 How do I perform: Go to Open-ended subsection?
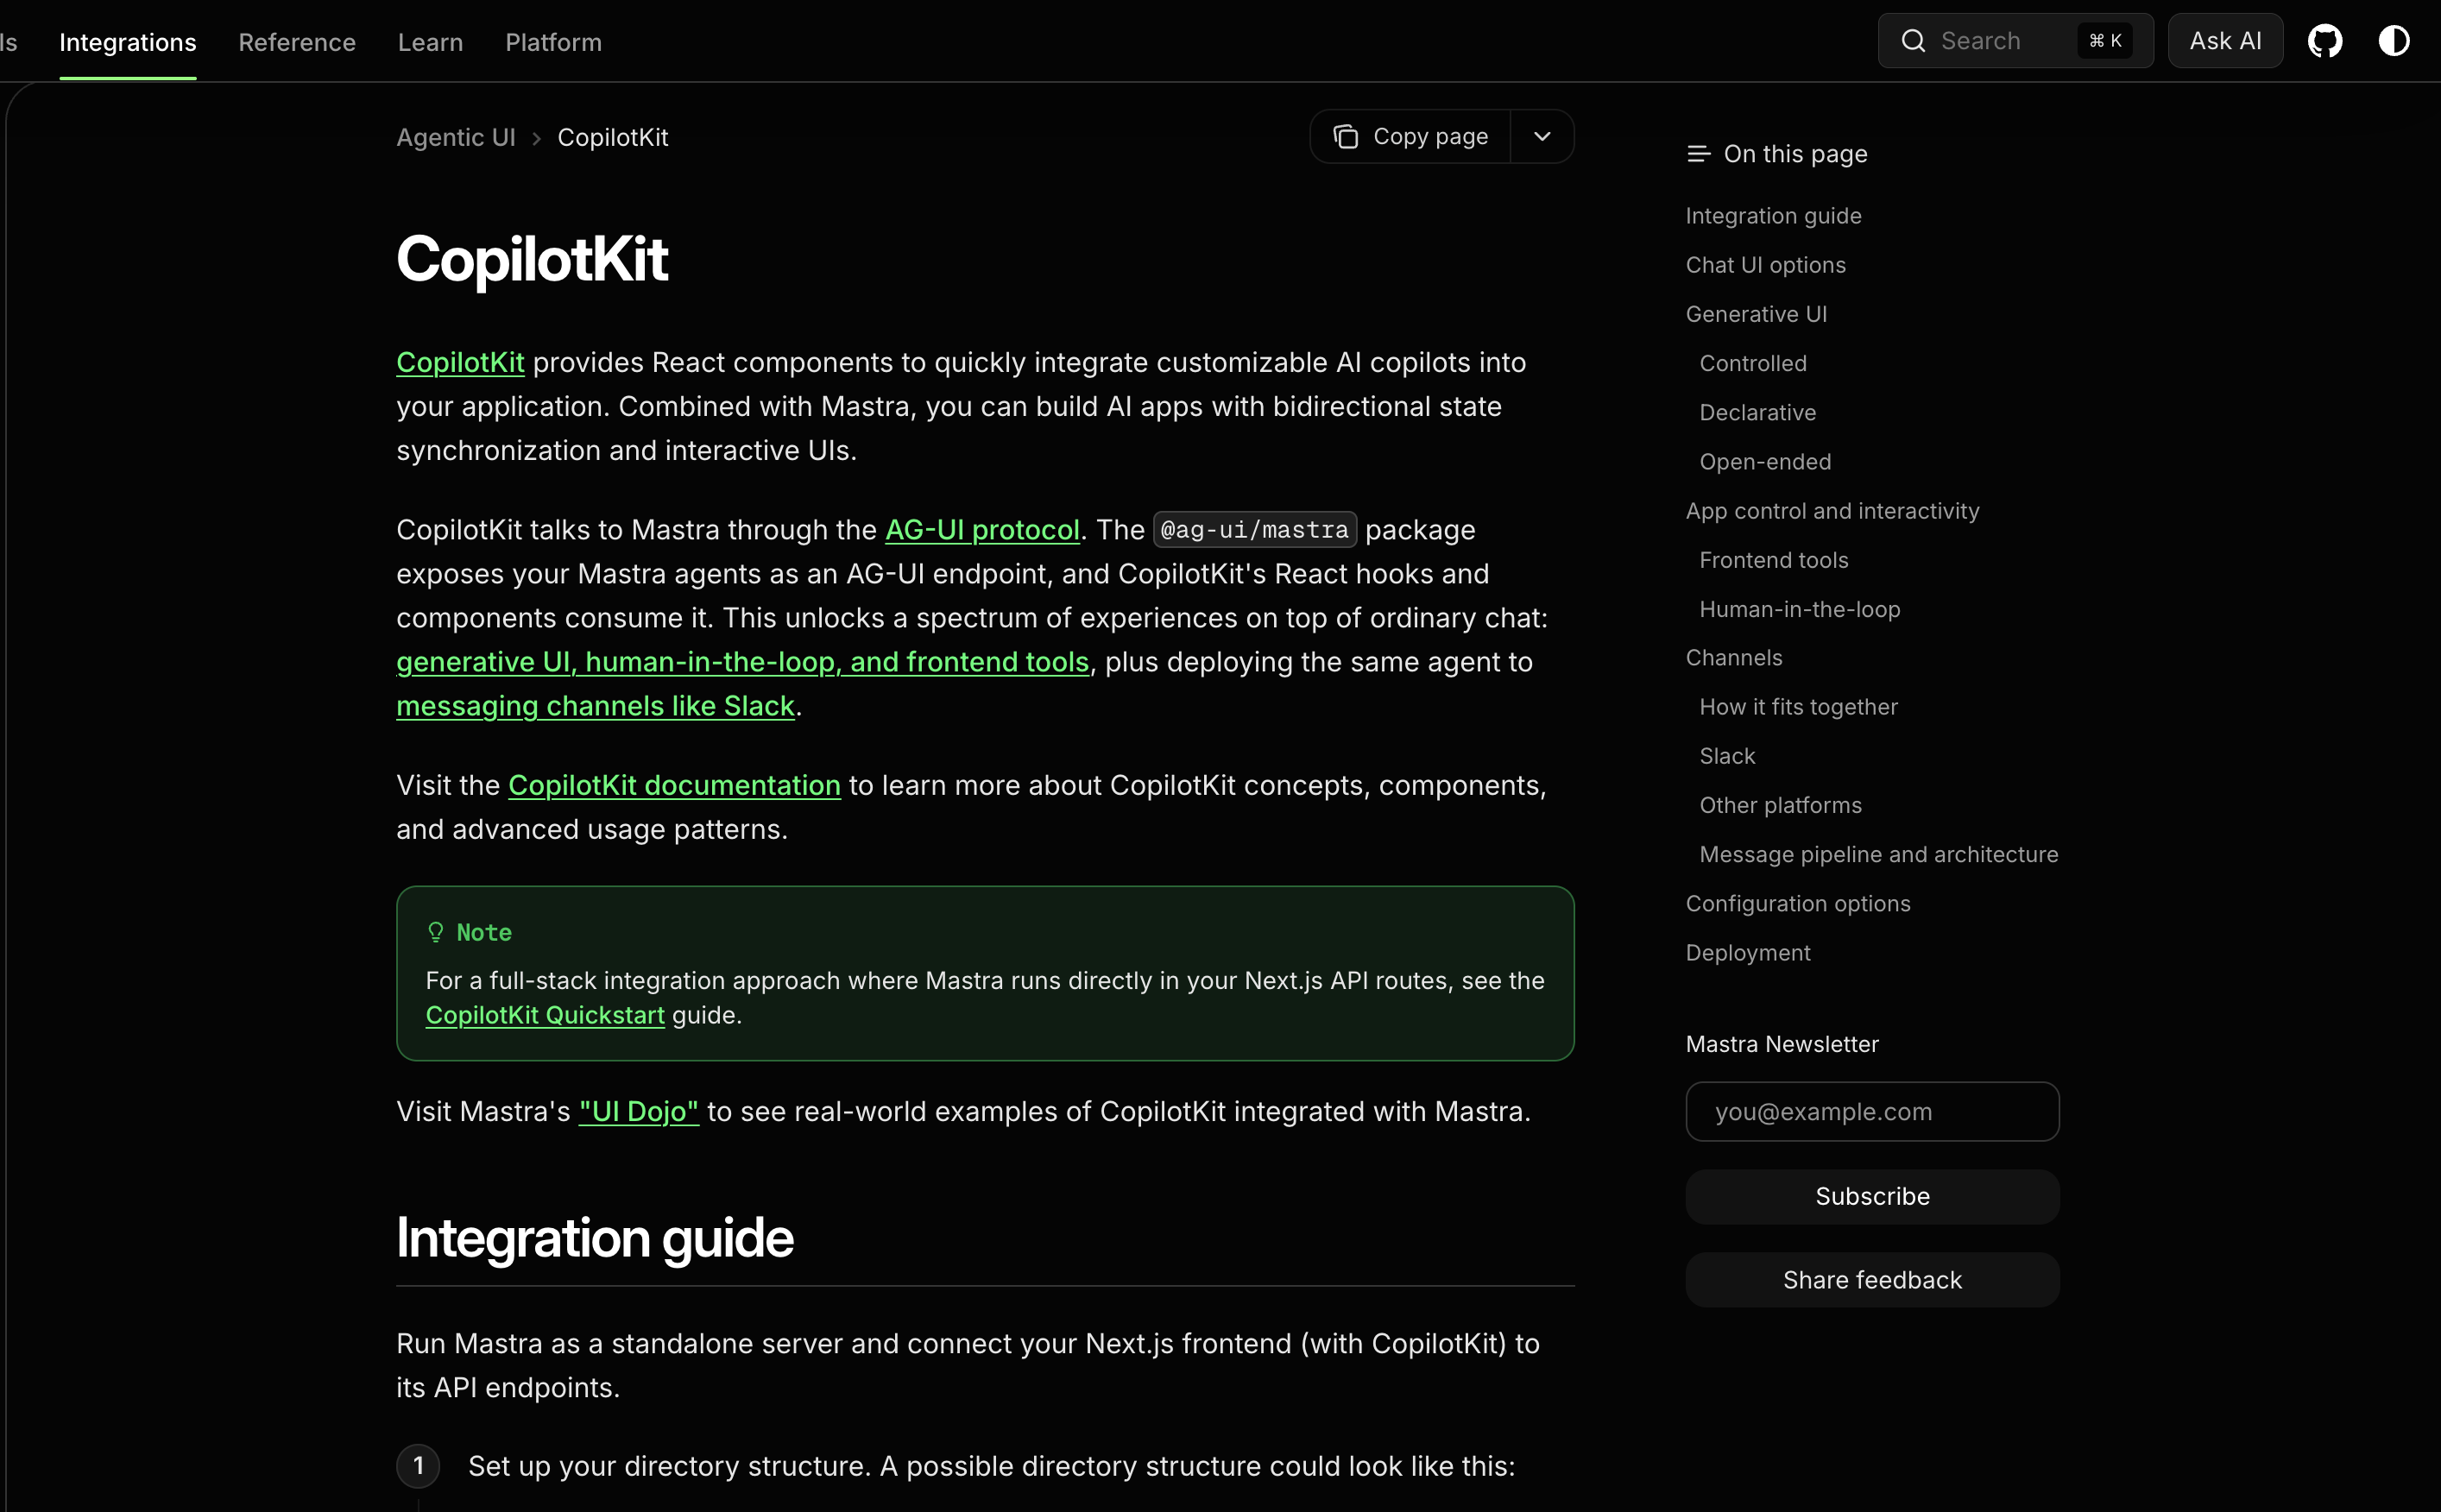1765,462
